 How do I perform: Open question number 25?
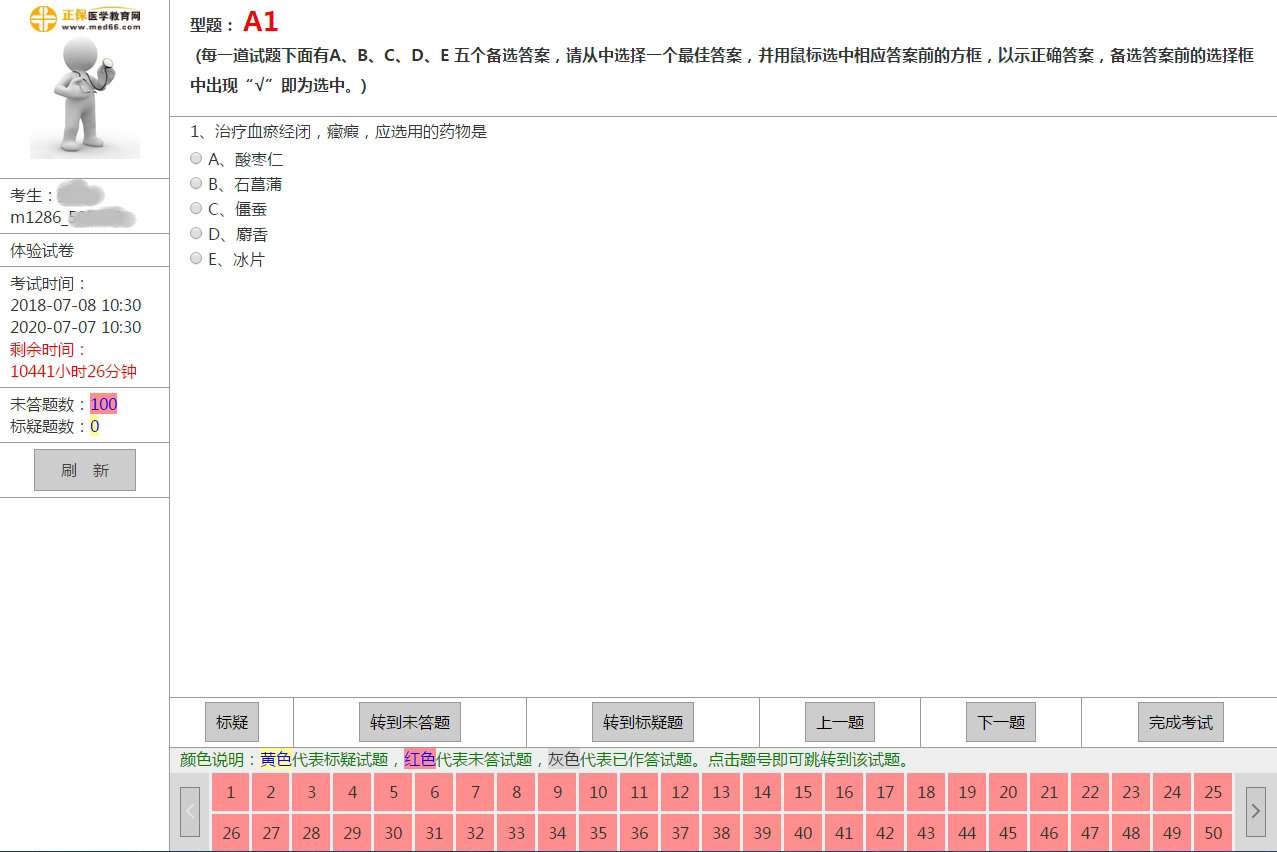click(x=1213, y=792)
